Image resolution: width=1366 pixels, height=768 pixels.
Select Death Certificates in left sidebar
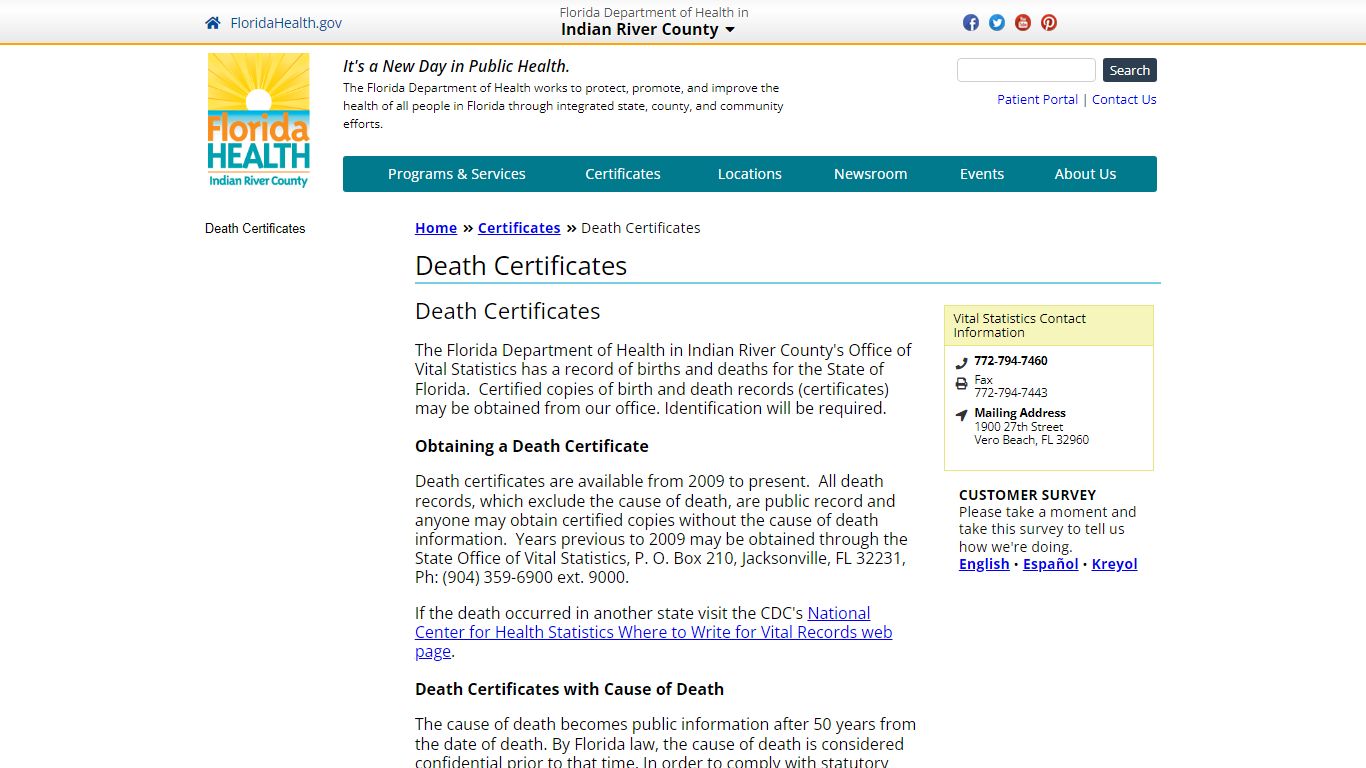coord(255,228)
